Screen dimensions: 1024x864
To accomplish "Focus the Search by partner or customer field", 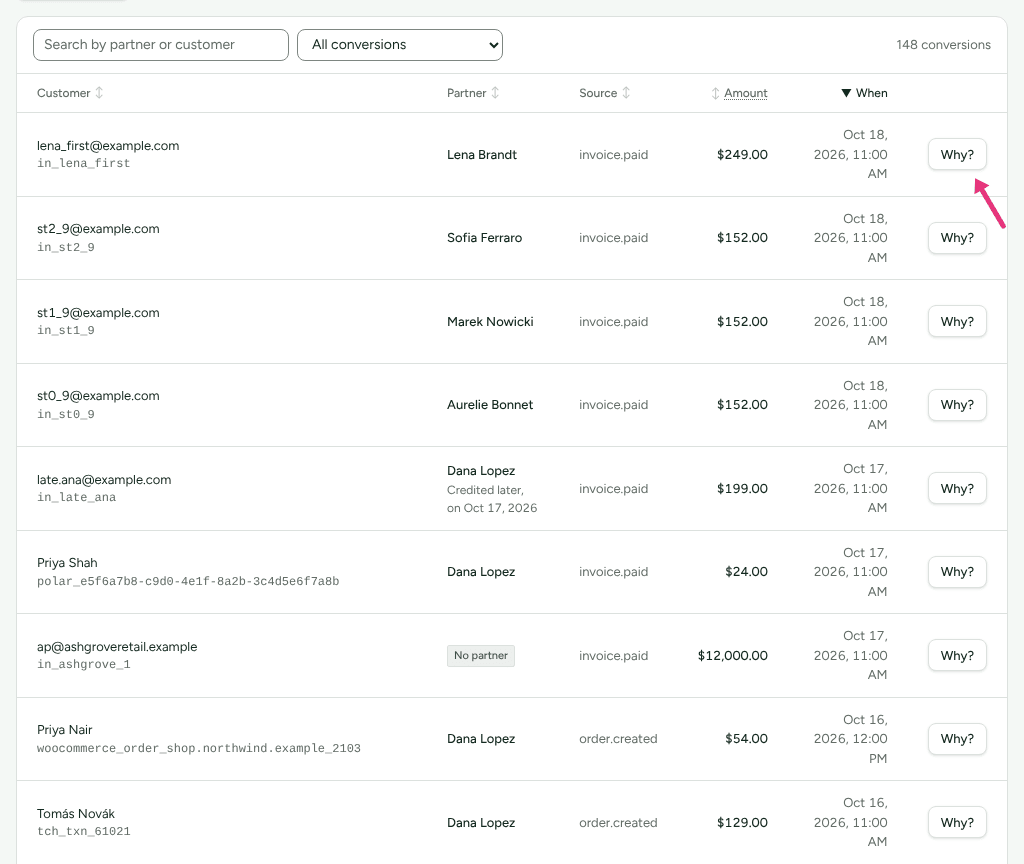I will tap(161, 45).
